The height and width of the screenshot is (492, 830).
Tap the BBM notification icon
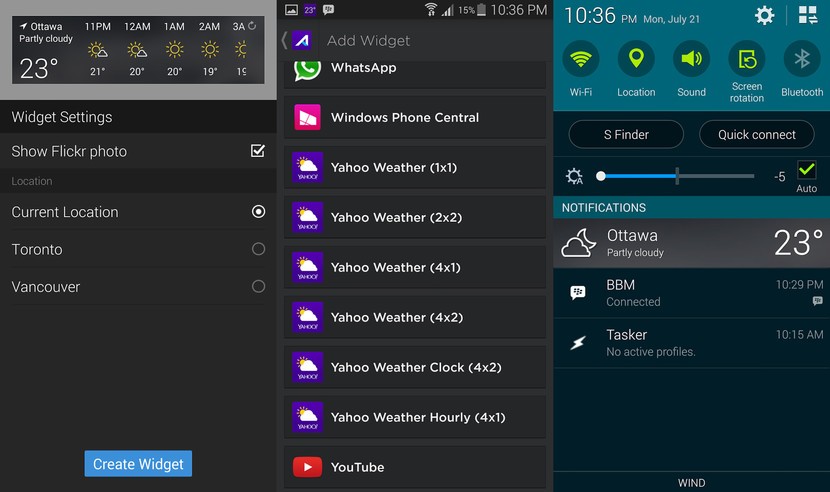[578, 292]
